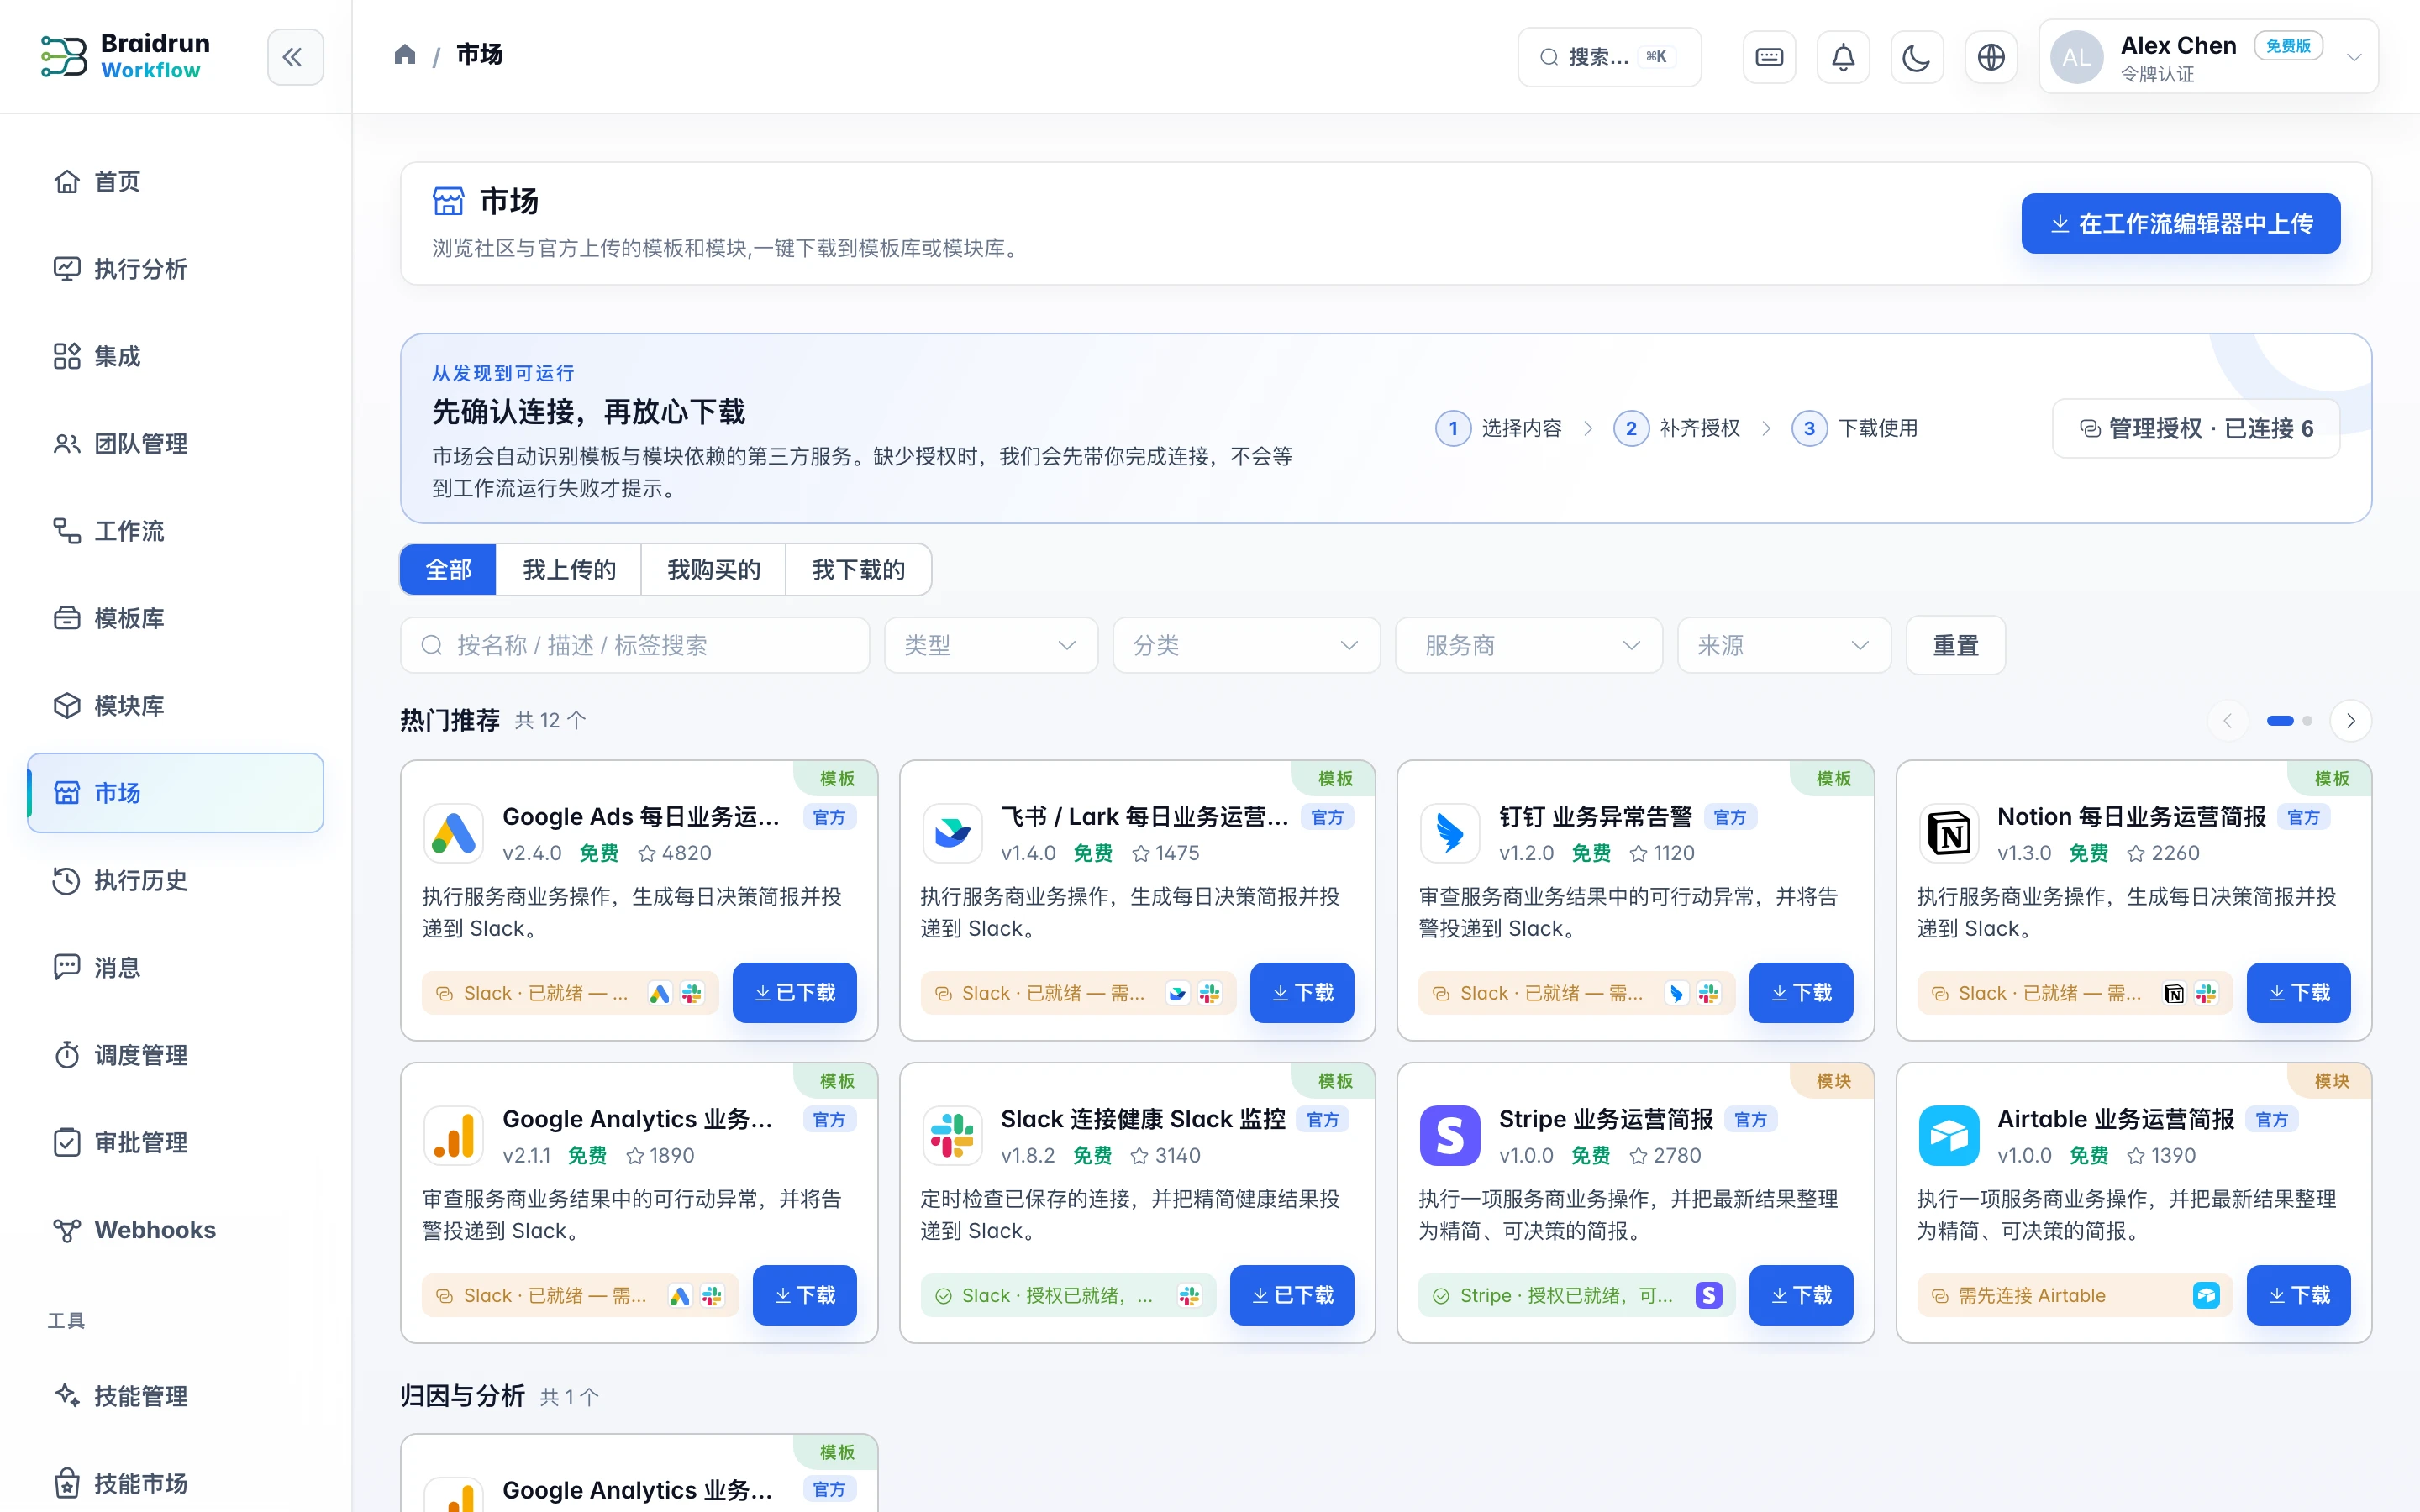
Task: Open keyboard shortcuts icon in header
Action: (x=1769, y=57)
